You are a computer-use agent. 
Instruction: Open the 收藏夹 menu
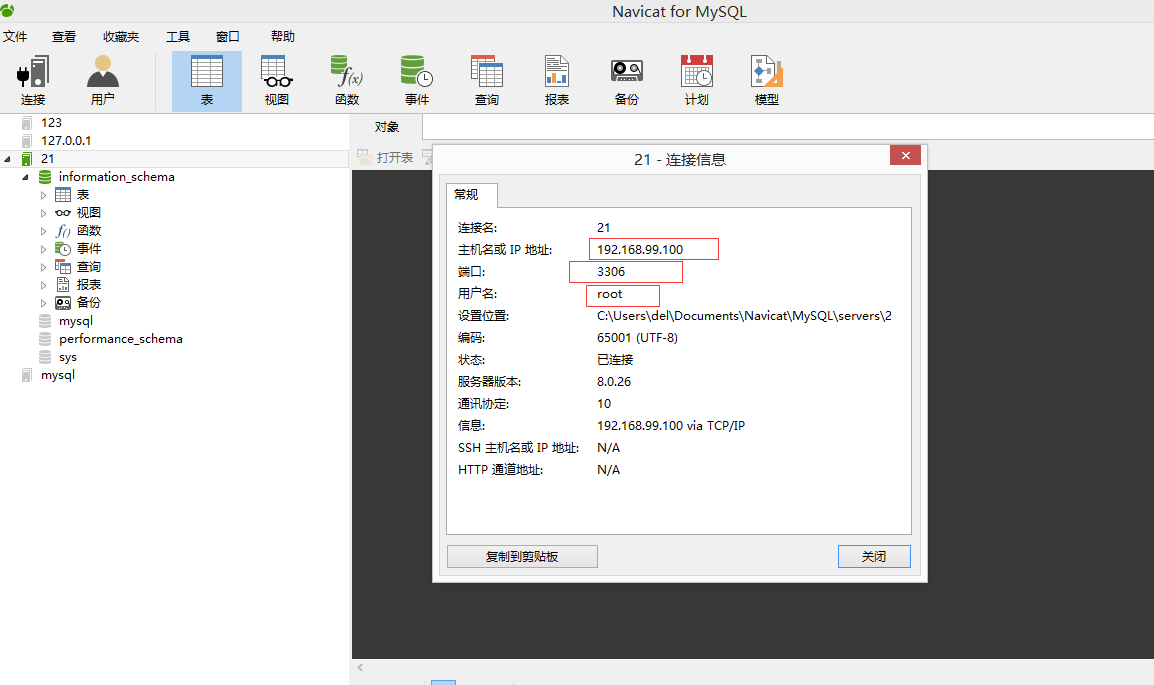coord(121,37)
